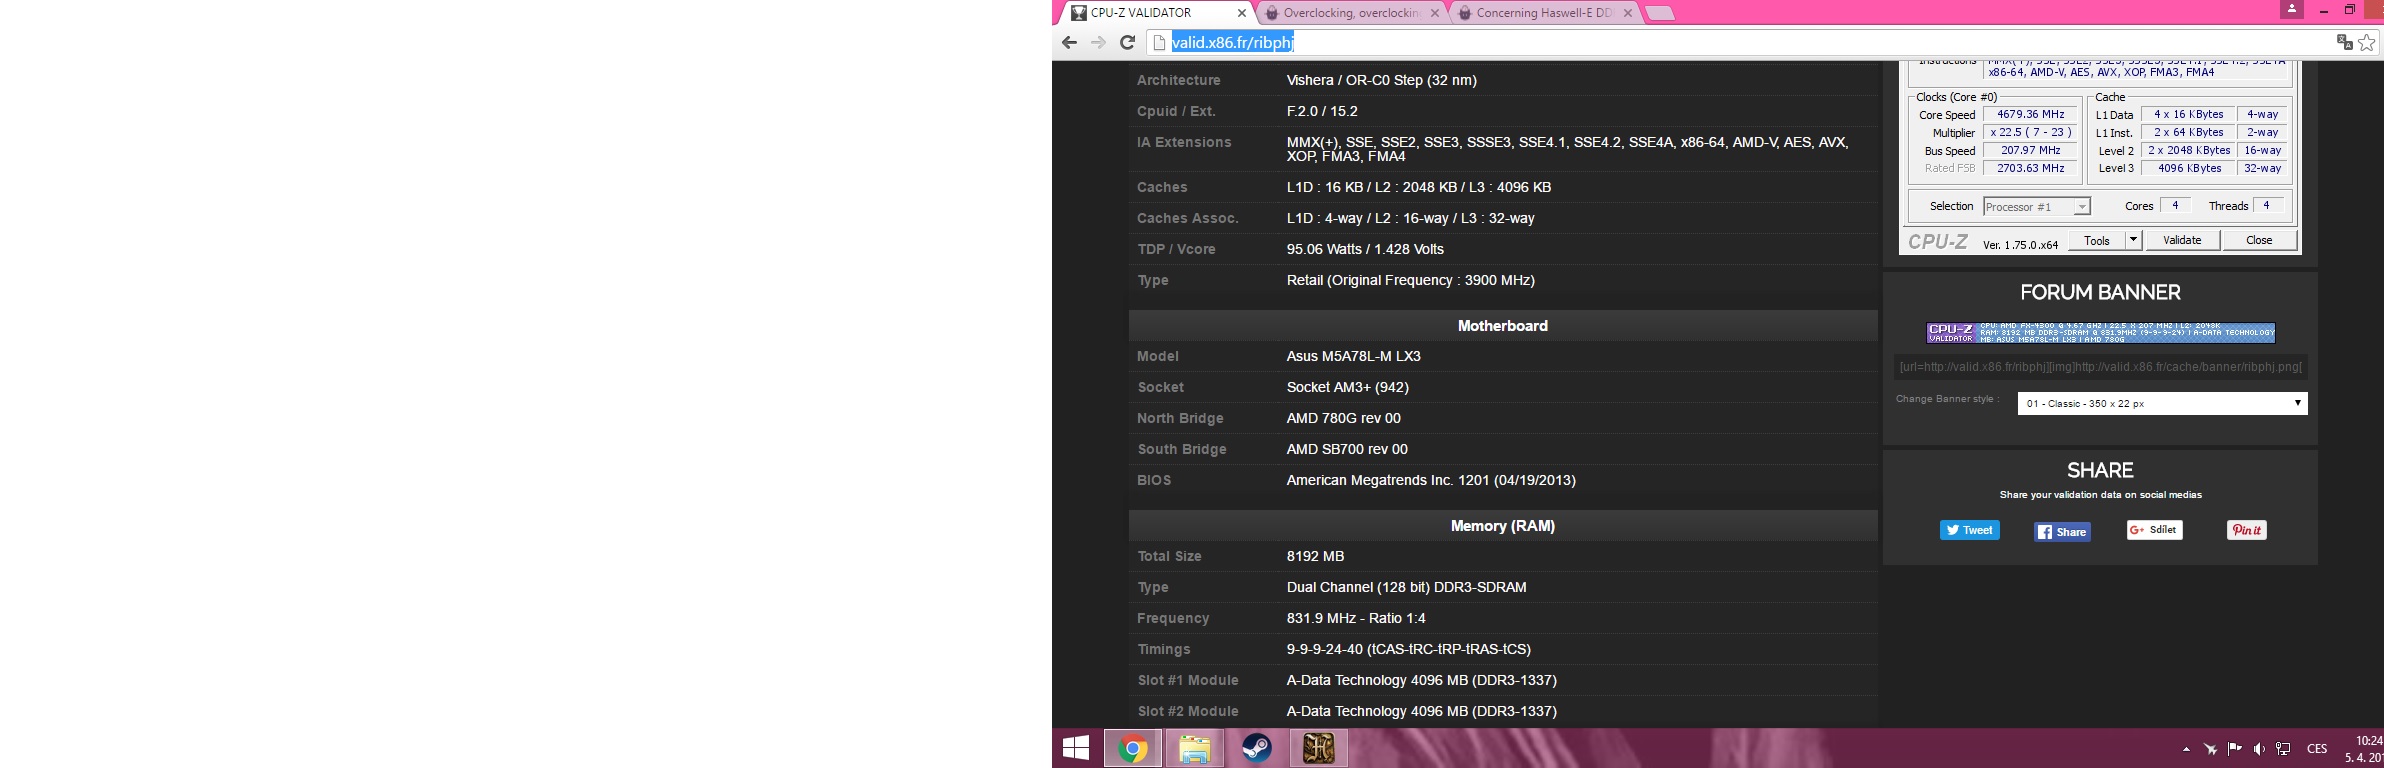Image resolution: width=2384 pixels, height=768 pixels.
Task: Click the American Megatrends BIOS value
Action: (x=1430, y=480)
